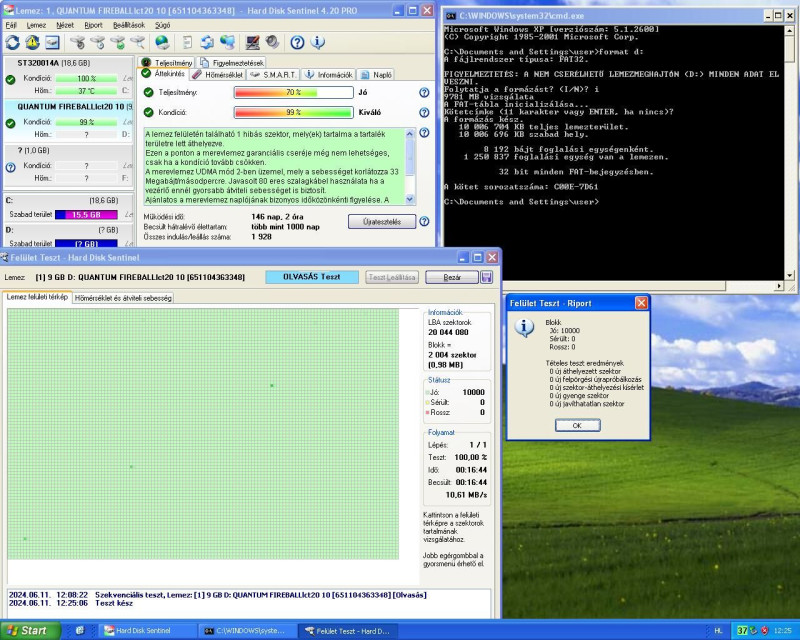The width and height of the screenshot is (800, 640).
Task: Select the Teljesítmény top tab
Action: (x=167, y=63)
